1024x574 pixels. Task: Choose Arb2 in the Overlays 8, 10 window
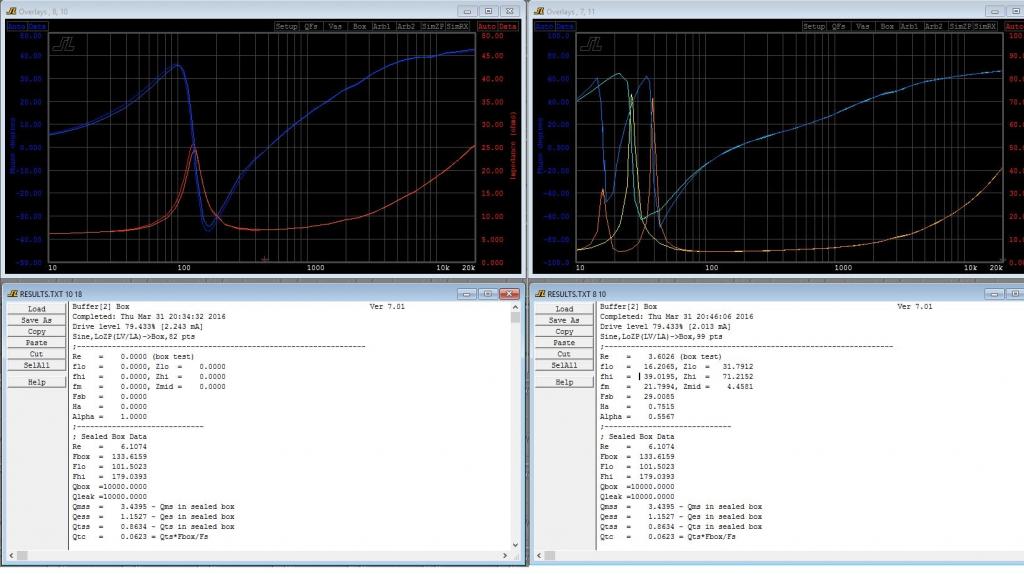(x=406, y=26)
